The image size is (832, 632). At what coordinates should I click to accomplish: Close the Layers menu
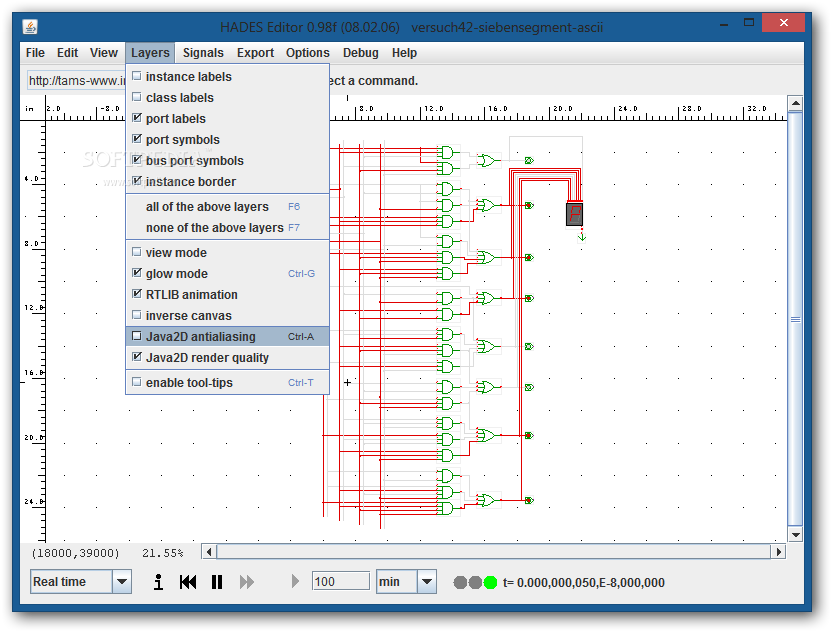[150, 53]
